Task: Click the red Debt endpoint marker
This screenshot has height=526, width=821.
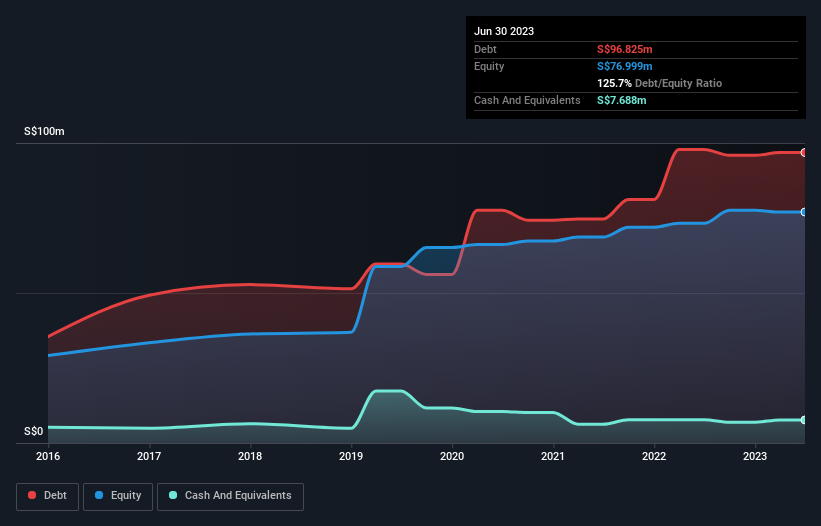Action: 804,153
